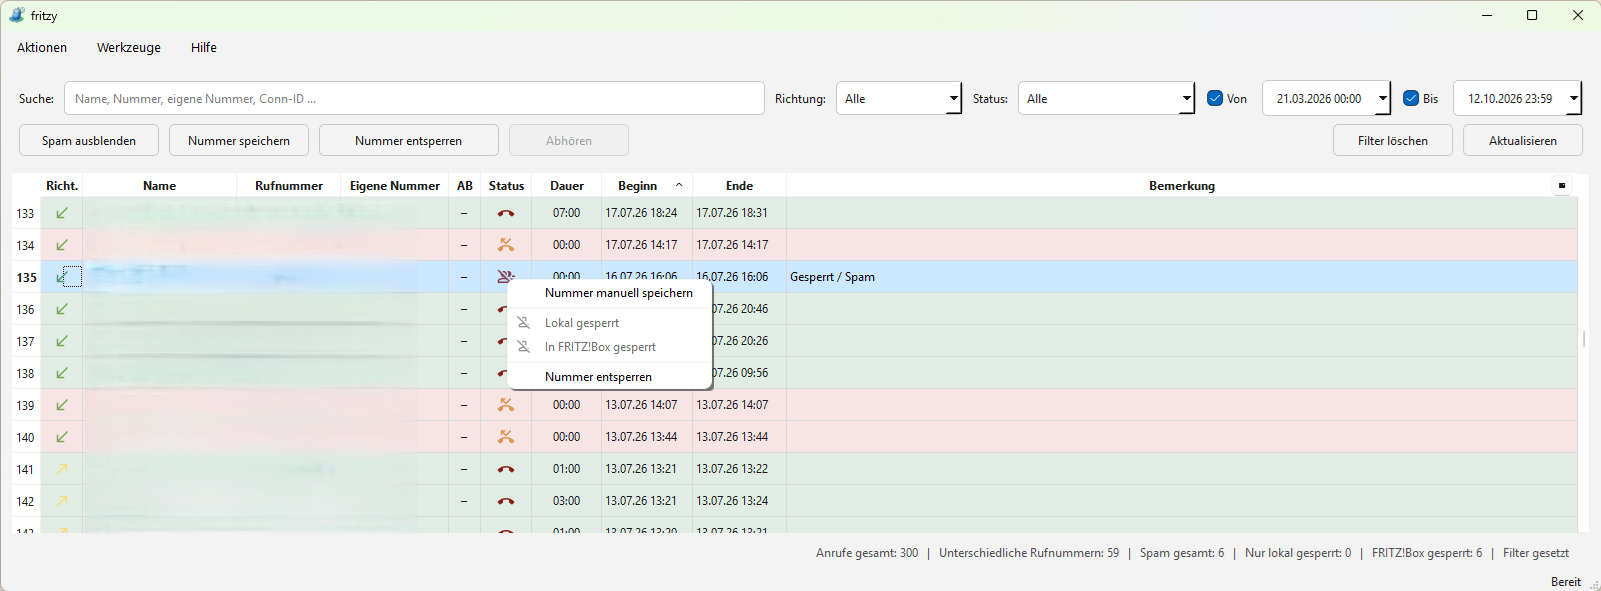Image resolution: width=1601 pixels, height=591 pixels.
Task: Click the "Aktualisieren" button
Action: (x=1523, y=140)
